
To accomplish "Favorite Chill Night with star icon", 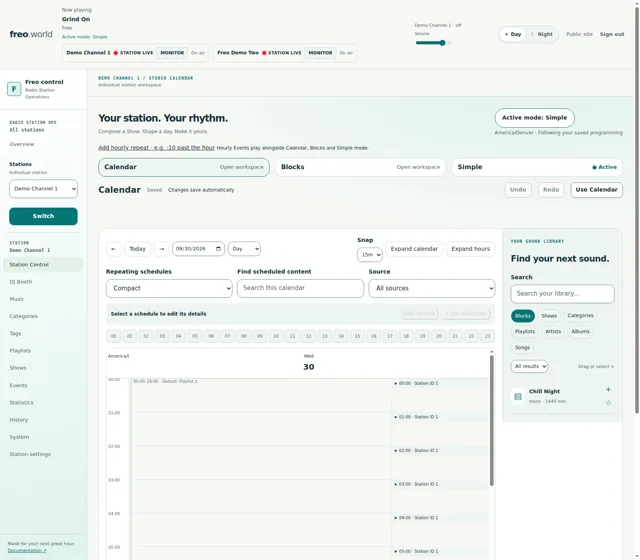I will click(608, 402).
